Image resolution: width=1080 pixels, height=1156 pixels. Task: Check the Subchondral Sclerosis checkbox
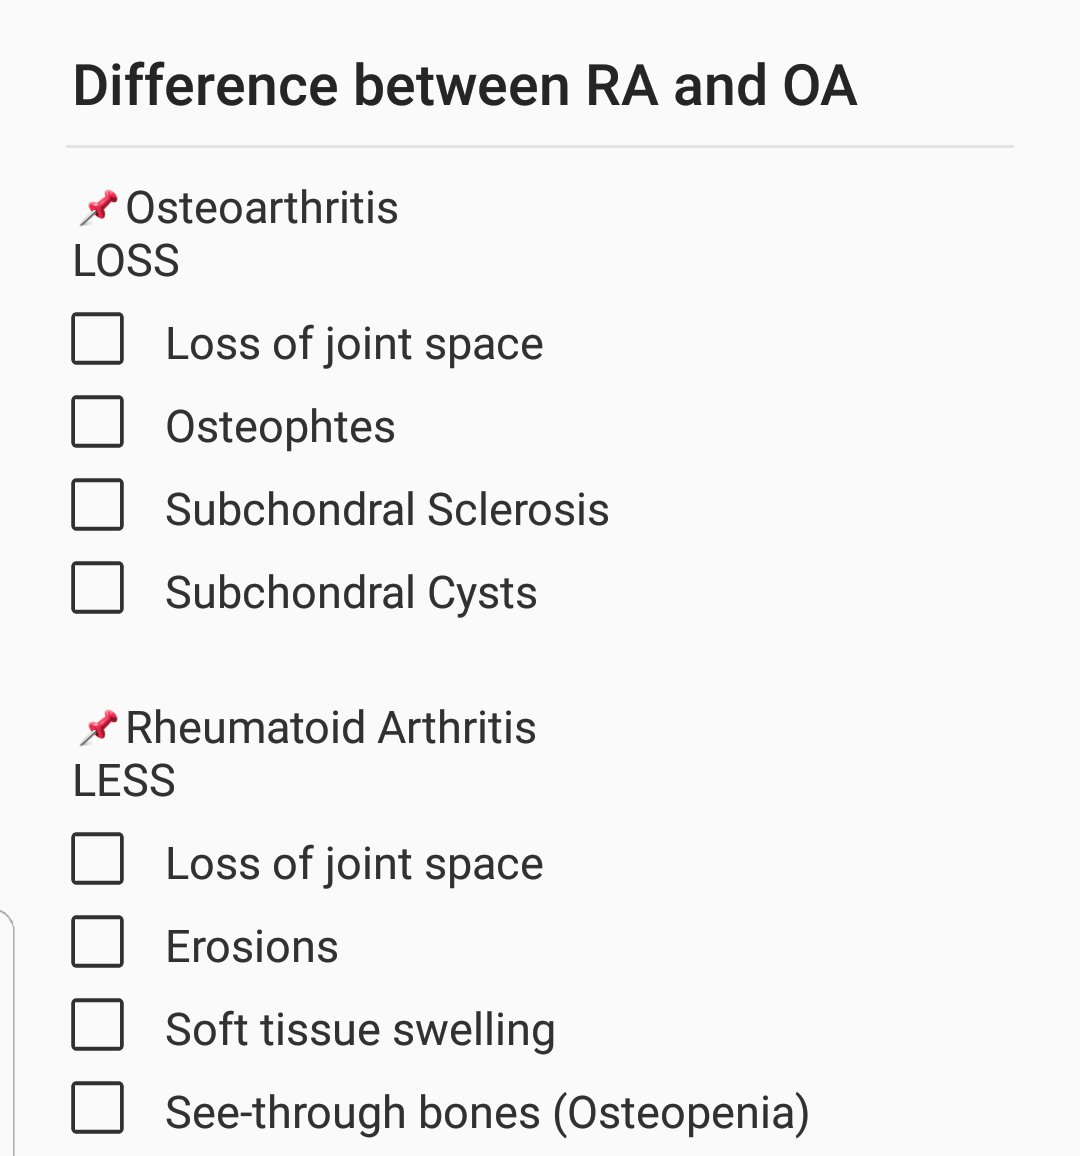click(x=97, y=506)
